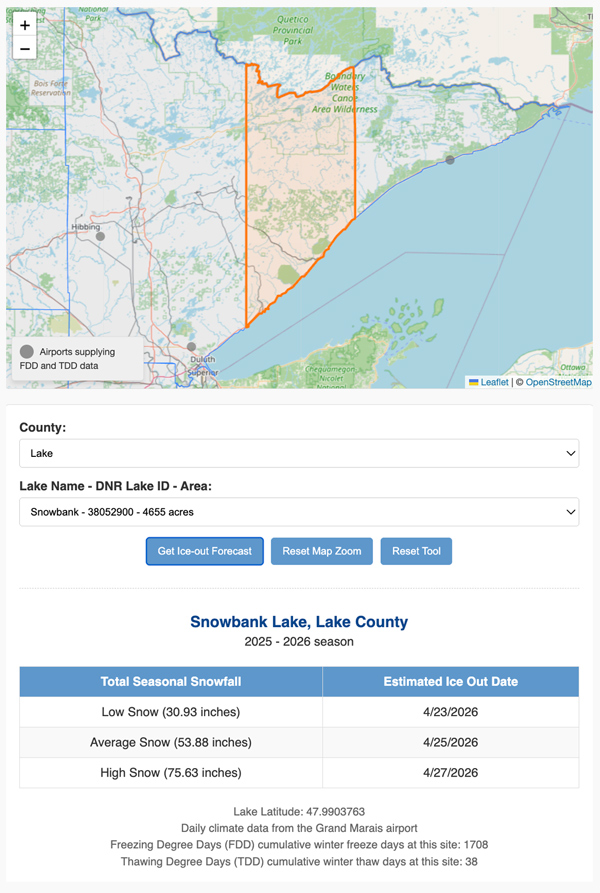
Task: Click the Estimated Ice Out Date header
Action: 450,682
